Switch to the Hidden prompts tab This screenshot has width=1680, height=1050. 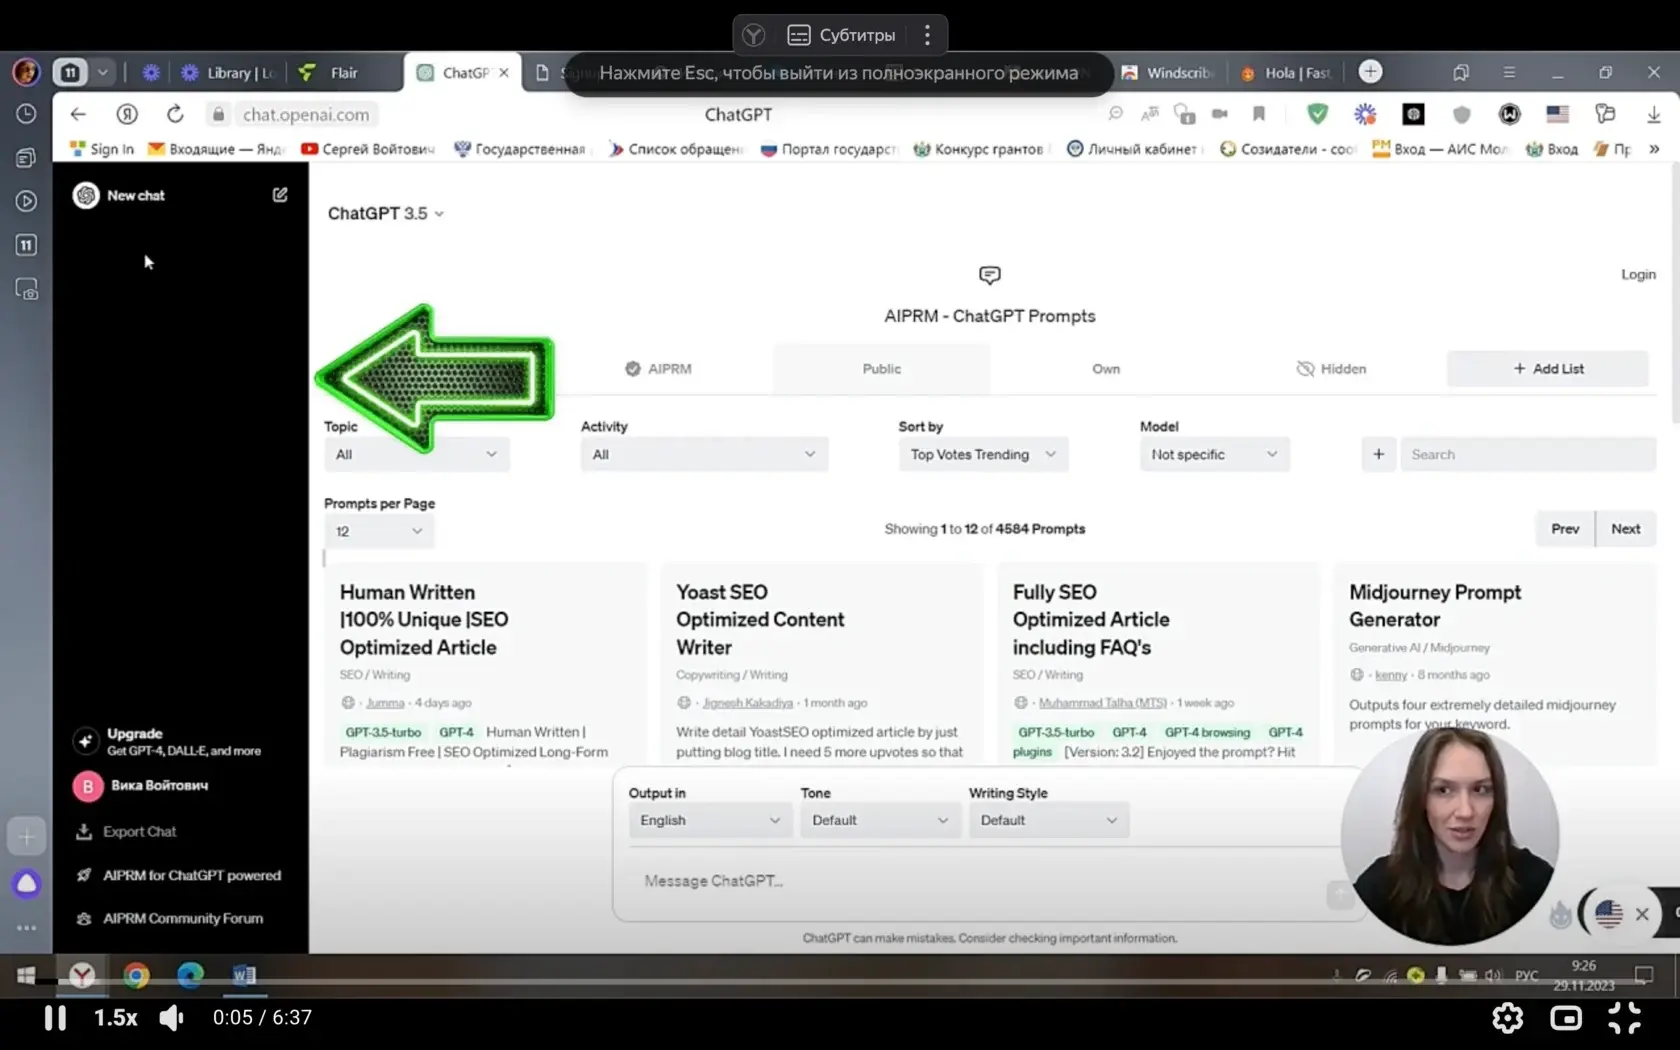(1331, 369)
